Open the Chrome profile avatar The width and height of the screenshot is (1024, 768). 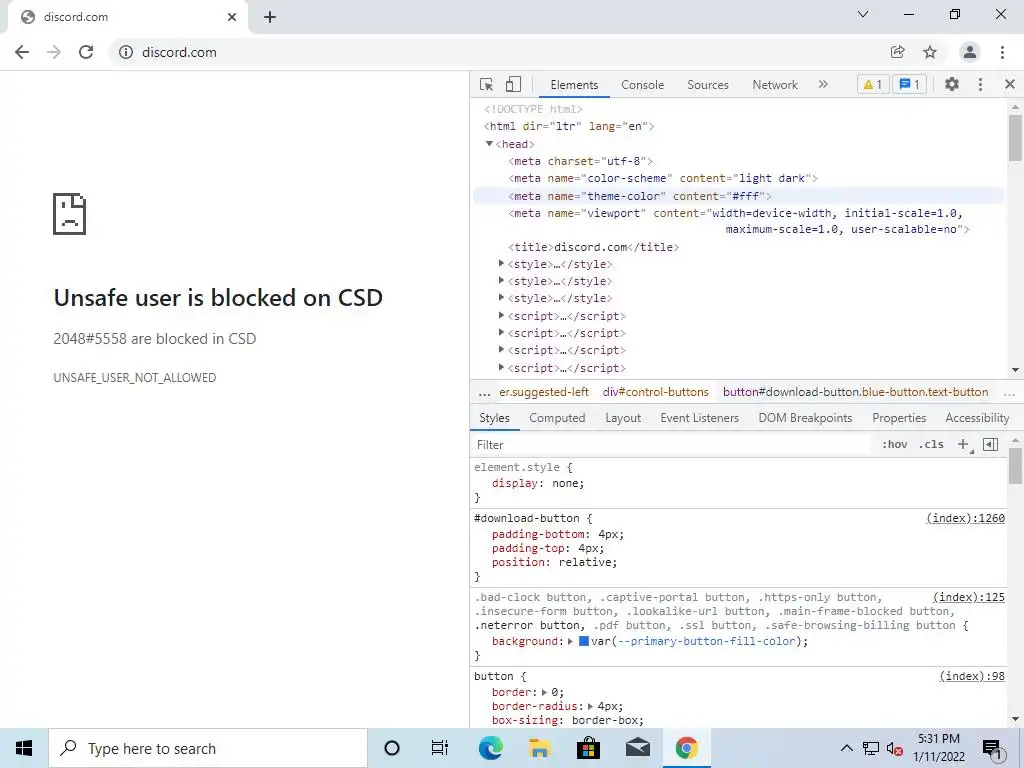click(x=970, y=52)
